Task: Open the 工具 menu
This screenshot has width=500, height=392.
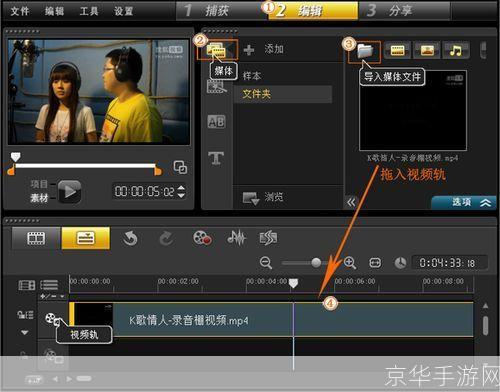Action: 89,11
